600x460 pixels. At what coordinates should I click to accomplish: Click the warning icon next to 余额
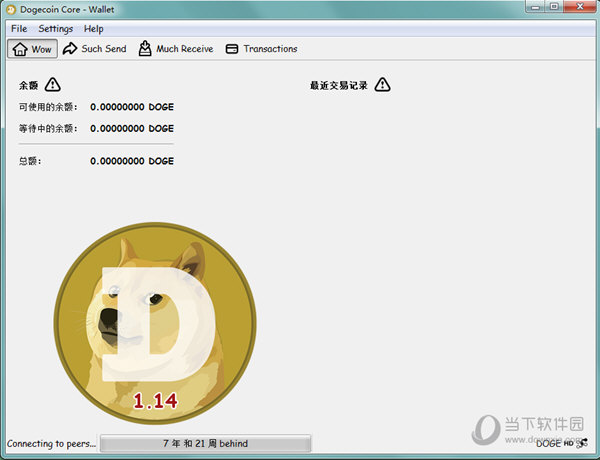(53, 85)
